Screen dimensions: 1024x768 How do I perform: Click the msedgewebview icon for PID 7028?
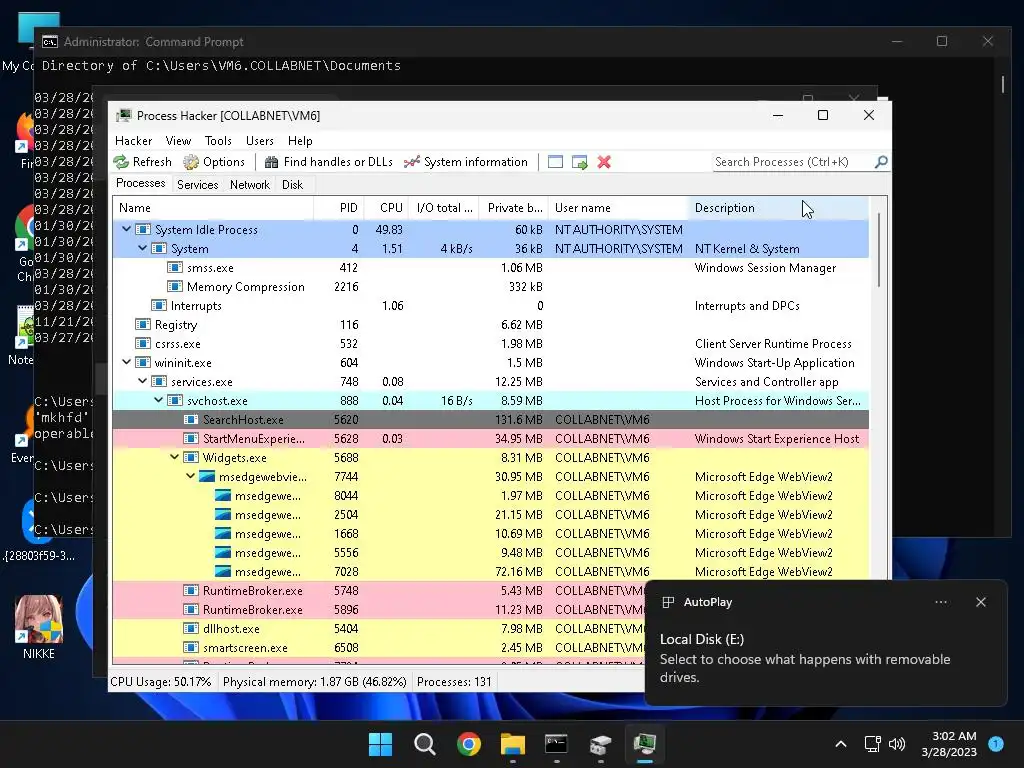click(x=223, y=571)
